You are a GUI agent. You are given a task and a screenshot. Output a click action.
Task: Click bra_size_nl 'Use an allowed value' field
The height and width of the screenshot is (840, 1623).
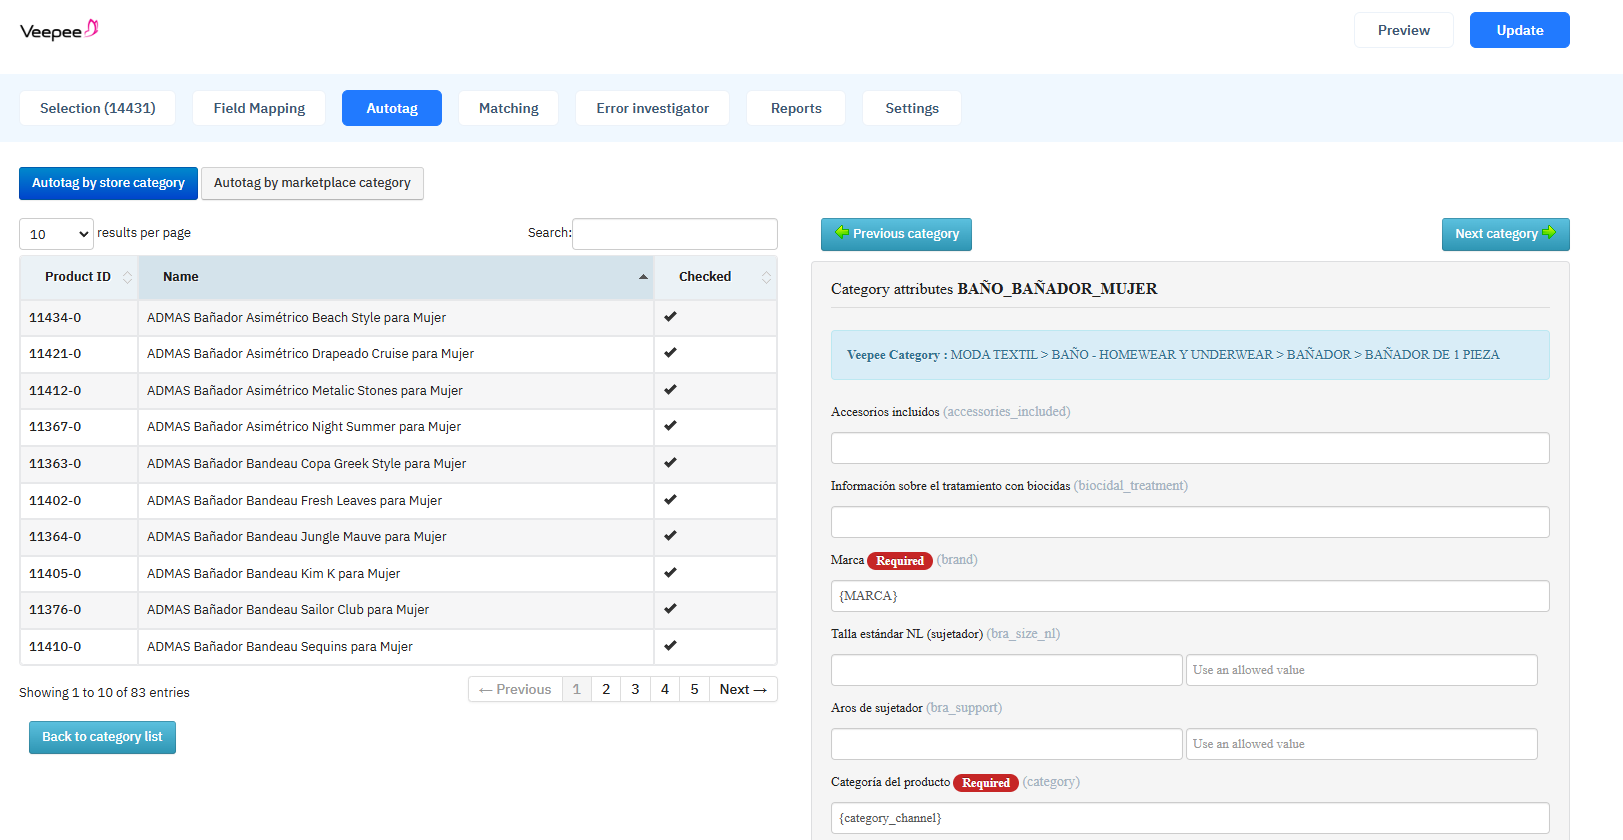(1361, 670)
